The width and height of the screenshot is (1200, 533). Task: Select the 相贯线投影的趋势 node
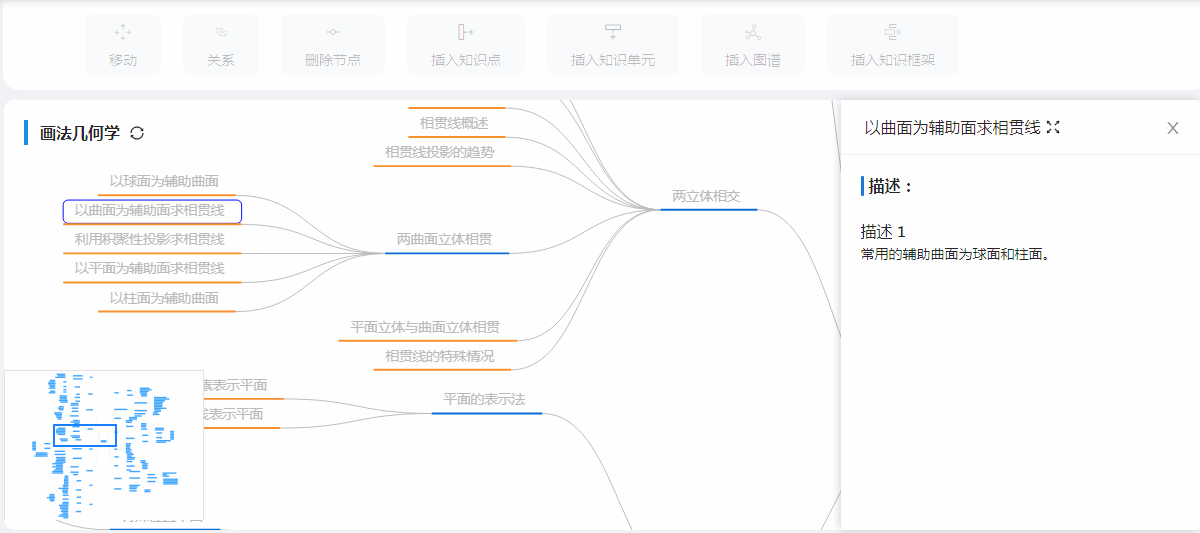click(439, 152)
